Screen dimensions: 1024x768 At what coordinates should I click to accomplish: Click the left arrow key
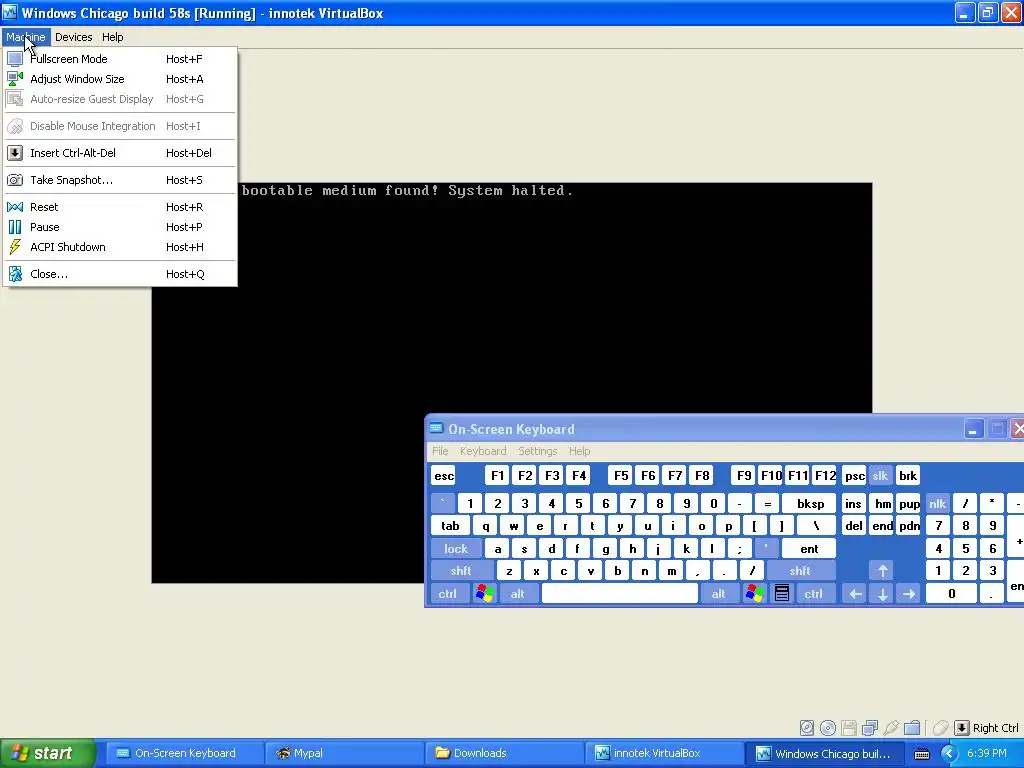coord(855,594)
